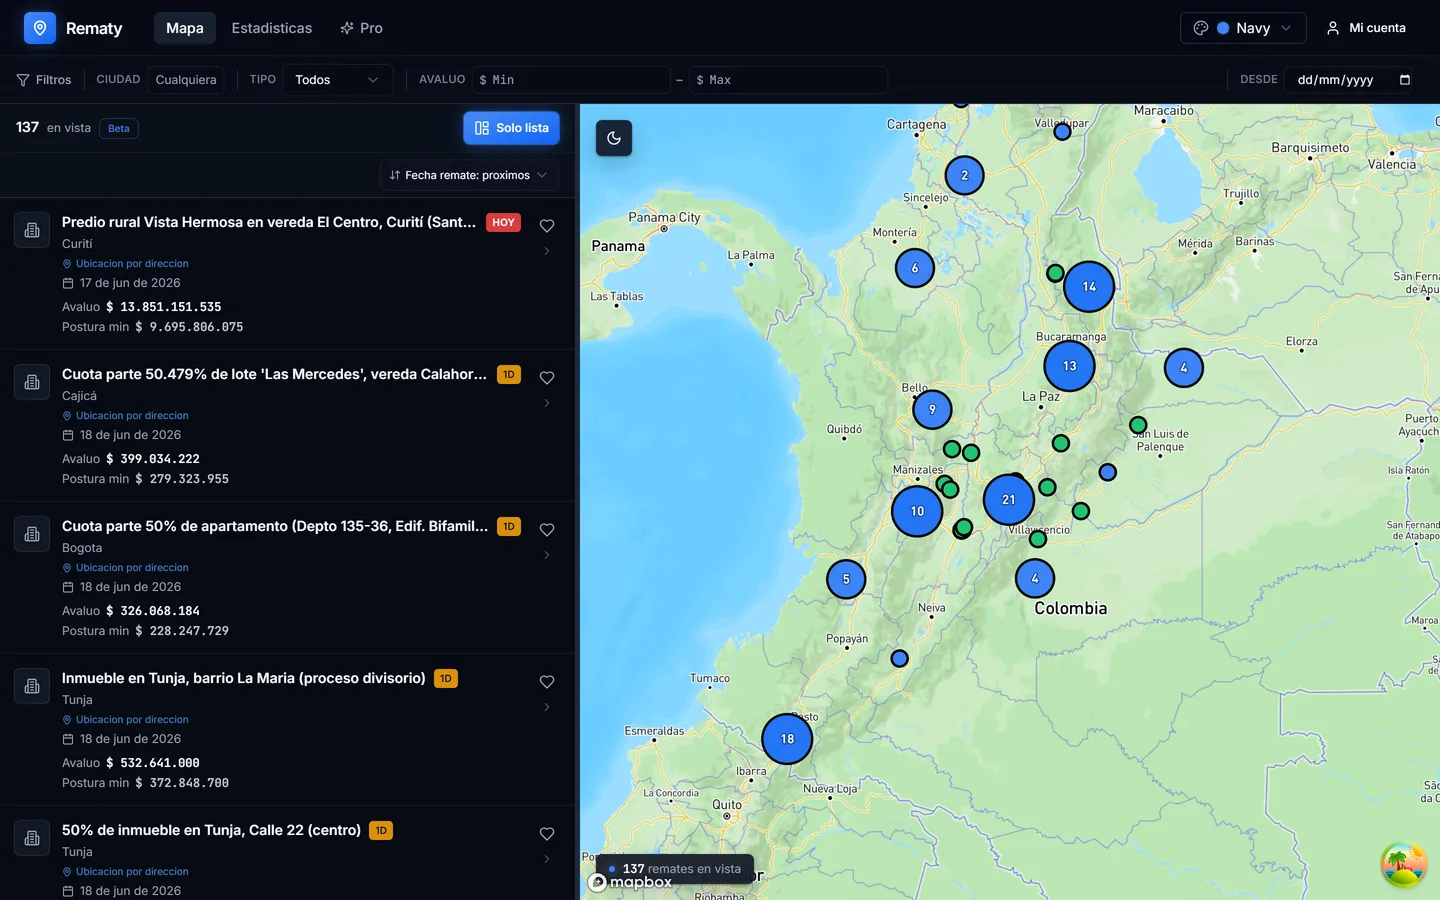The width and height of the screenshot is (1440, 900).
Task: Click building icon of Bogota apartamento listing
Action: pyautogui.click(x=32, y=534)
